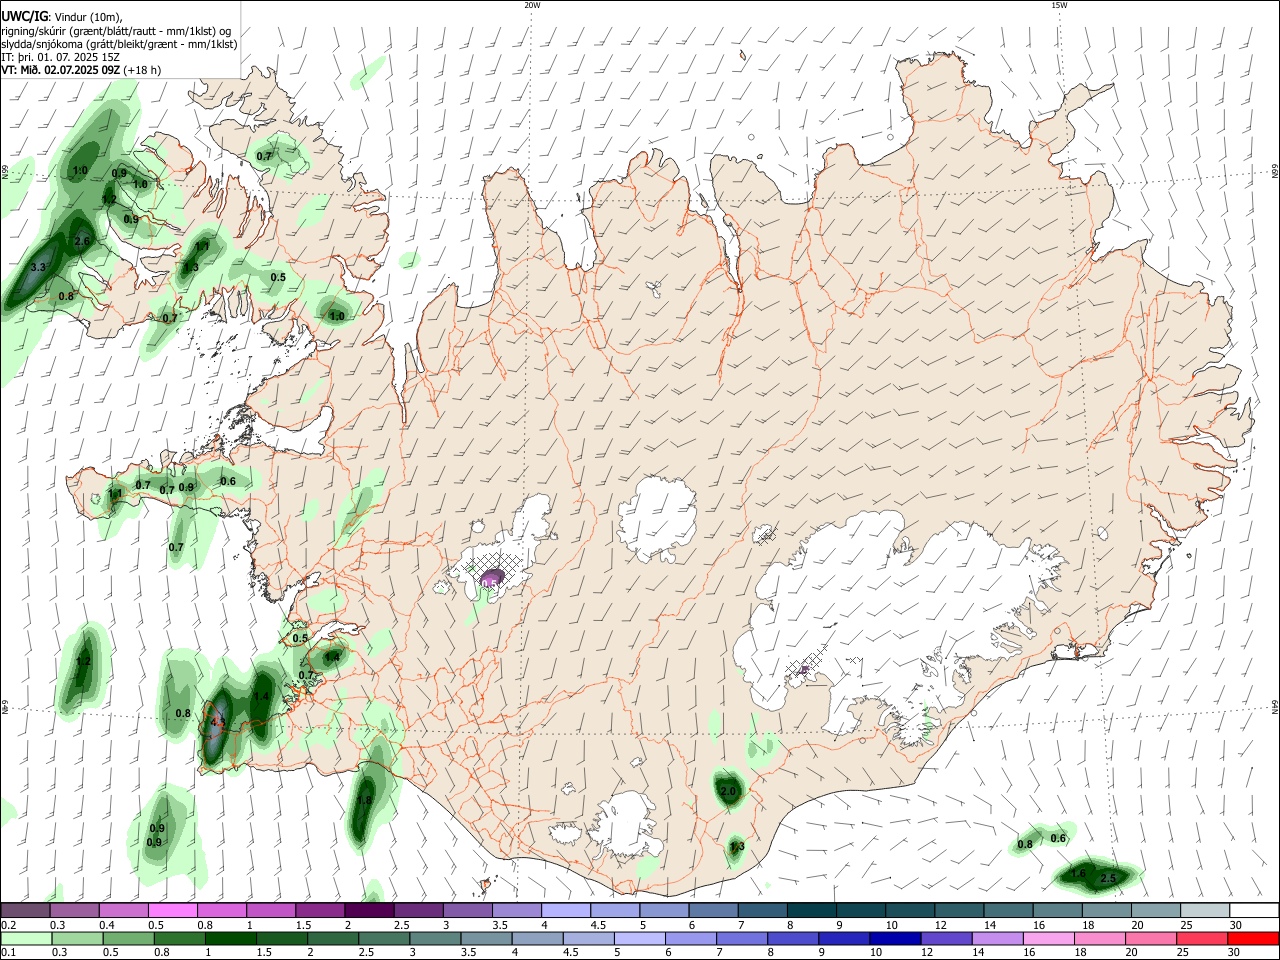This screenshot has width=1280, height=960.
Task: Pick the darkest green swatch labeled 1
Action: (231, 939)
